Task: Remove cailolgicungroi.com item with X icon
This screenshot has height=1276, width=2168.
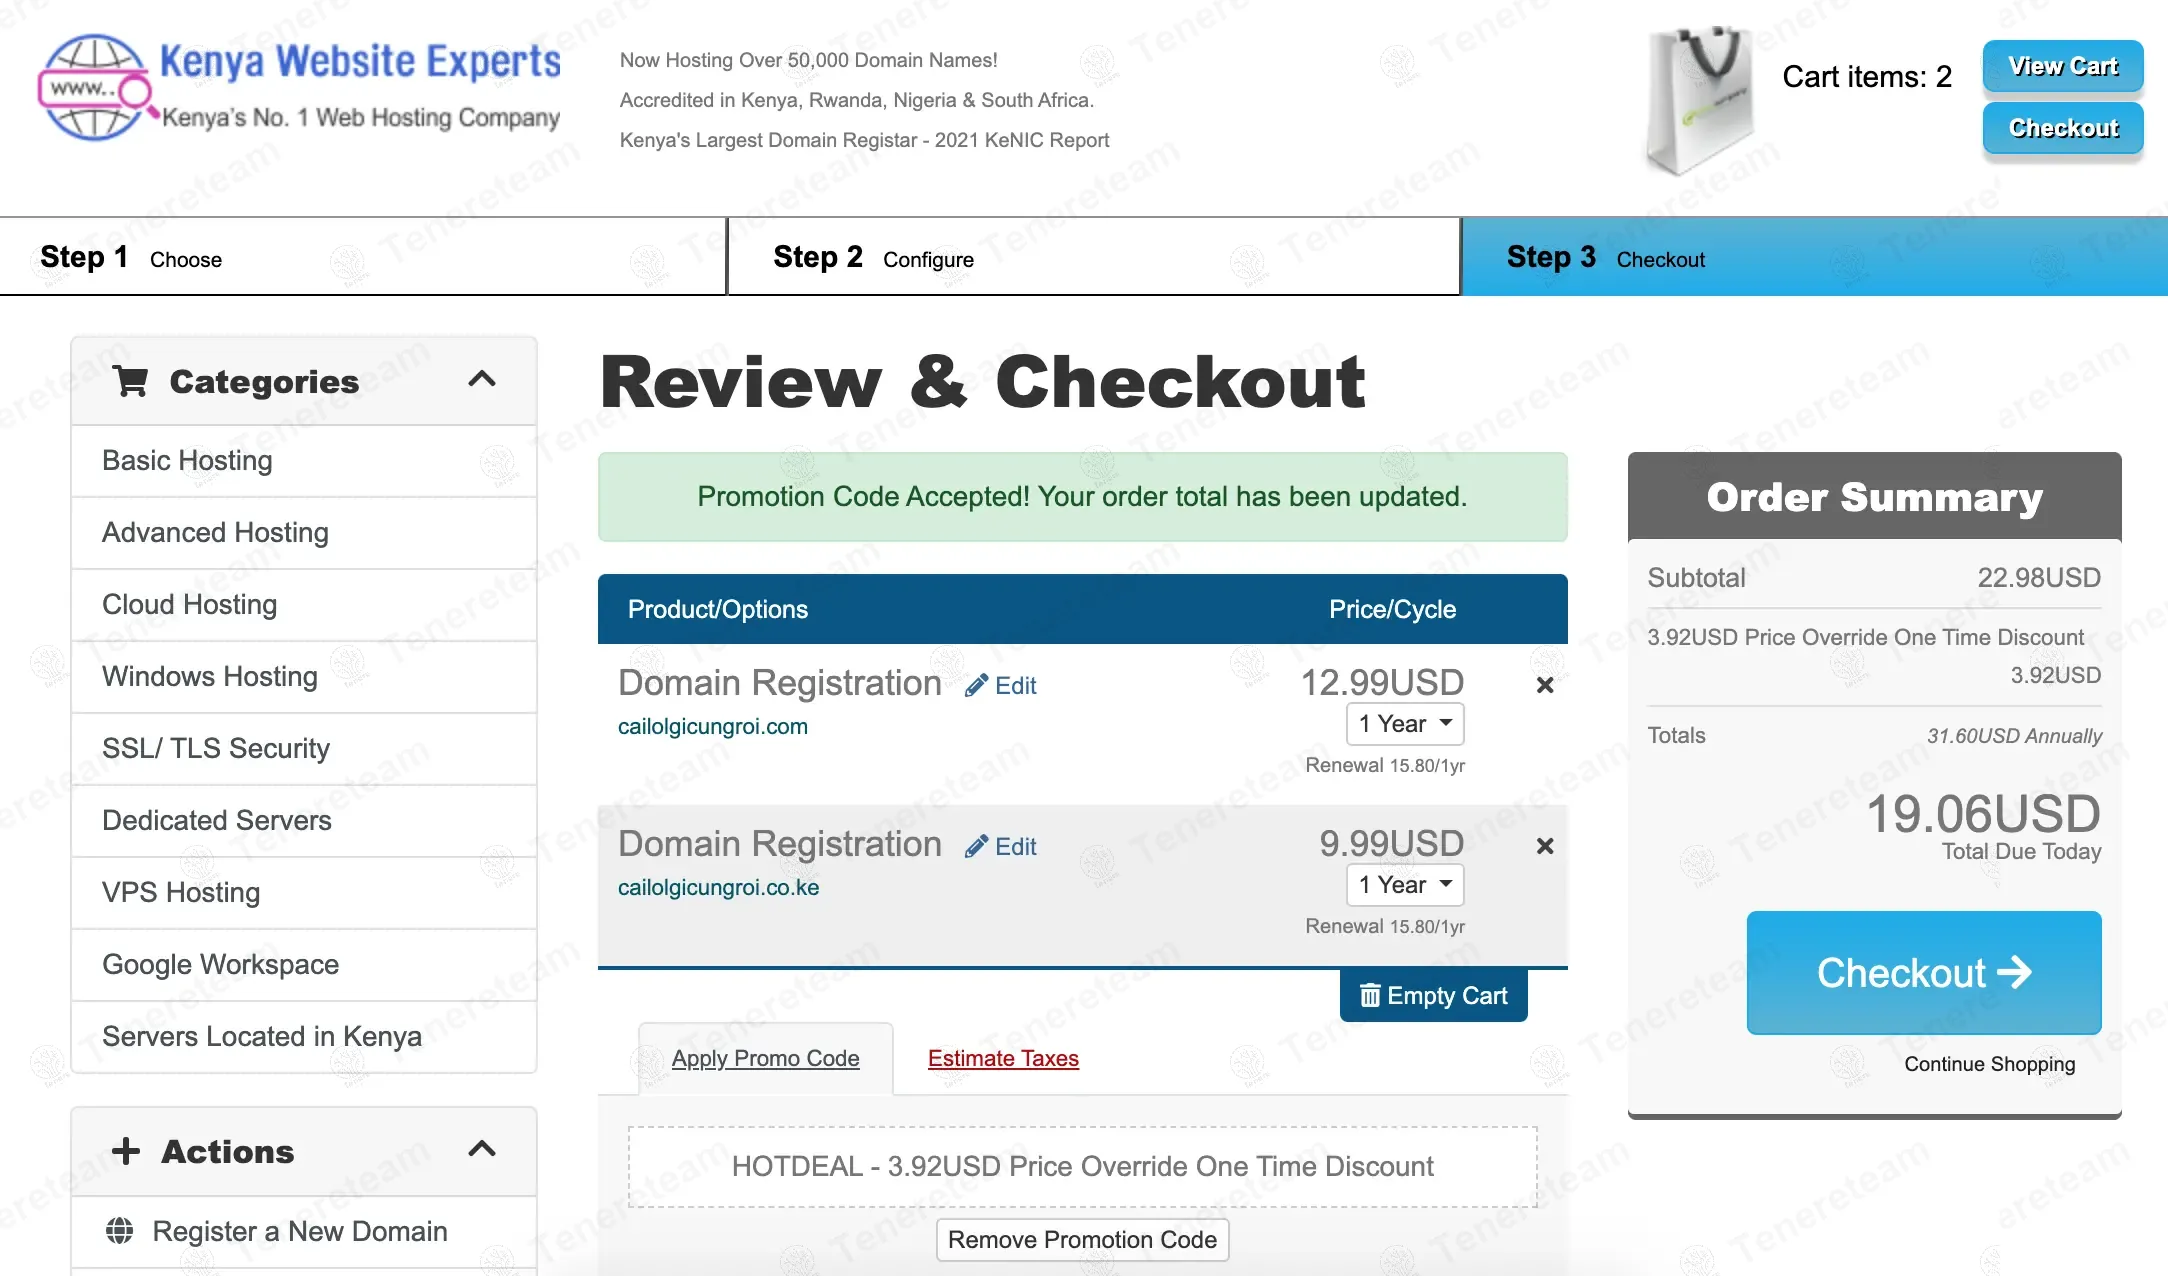Action: 1545,685
